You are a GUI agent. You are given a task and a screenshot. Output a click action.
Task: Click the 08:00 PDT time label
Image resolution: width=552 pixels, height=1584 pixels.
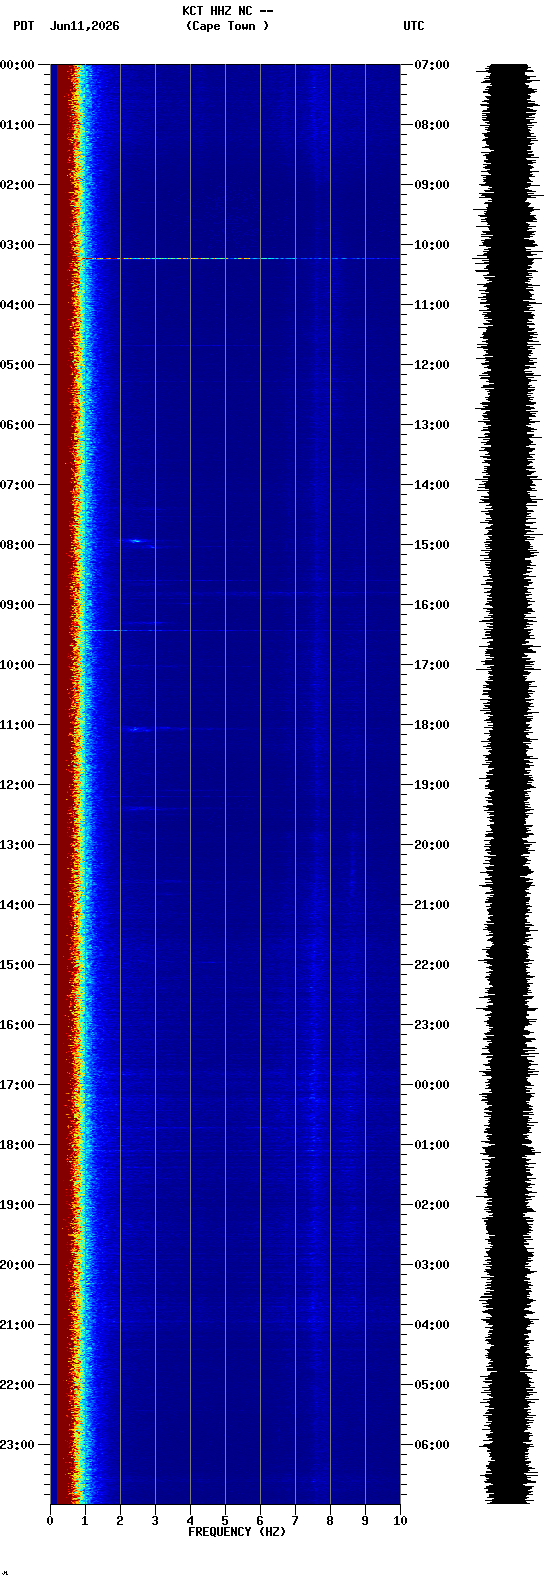[17, 545]
